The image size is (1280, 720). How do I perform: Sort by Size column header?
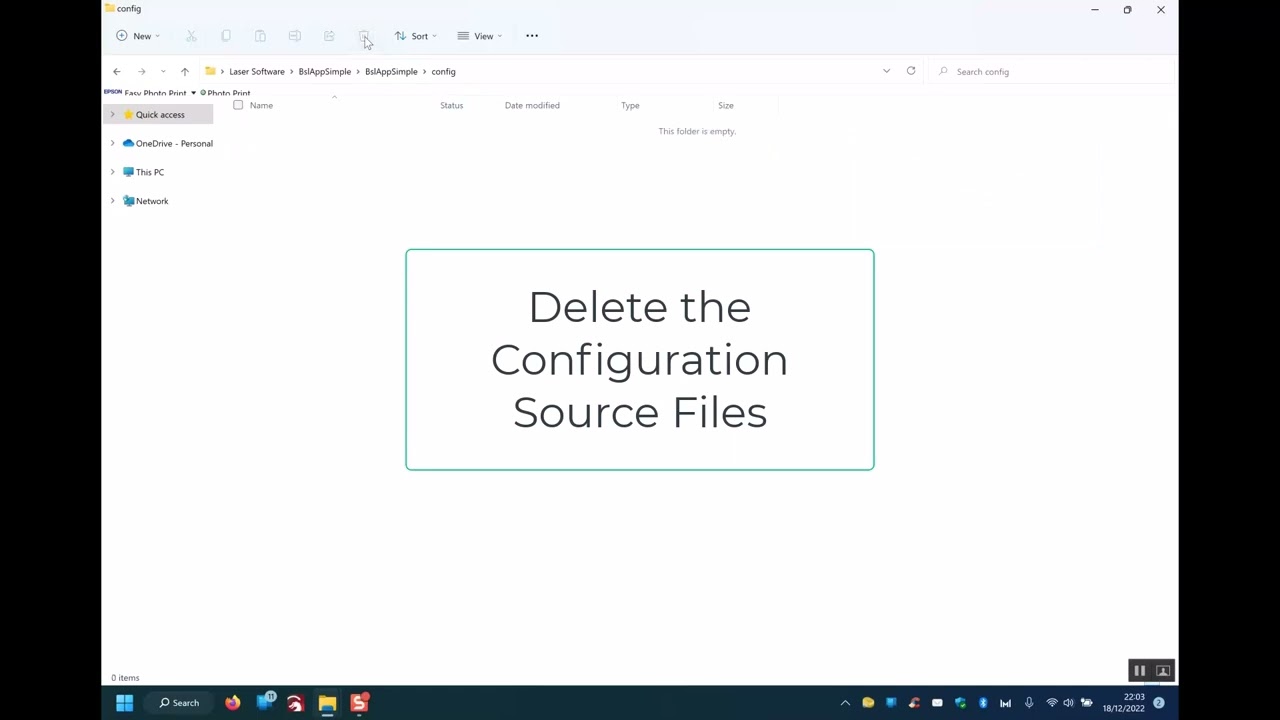[726, 105]
